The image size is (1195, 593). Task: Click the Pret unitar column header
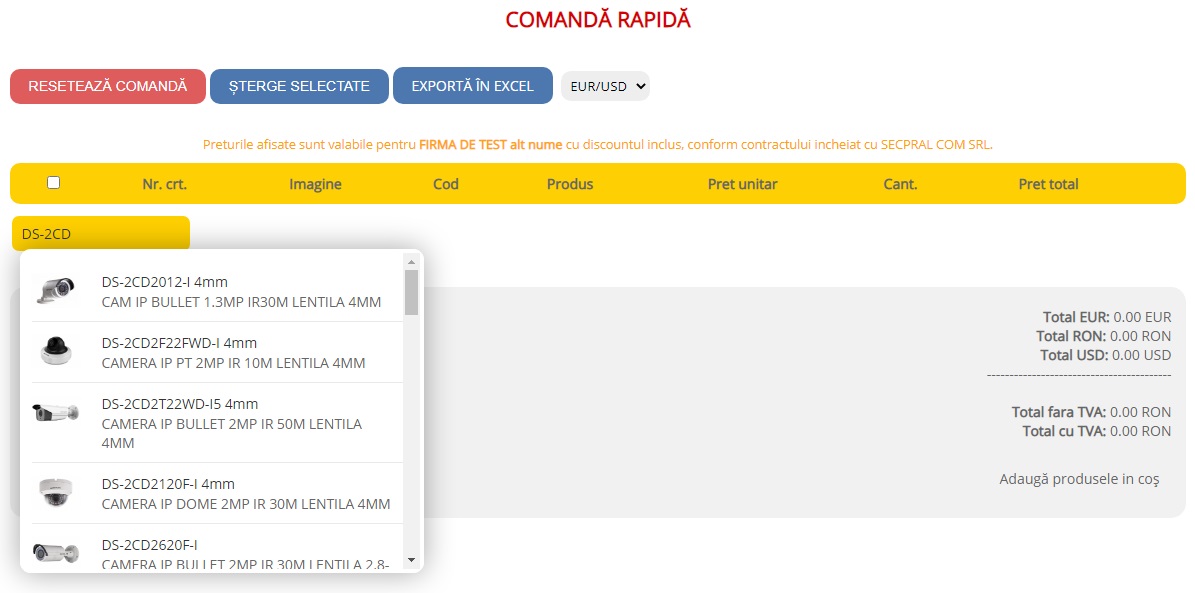click(742, 184)
